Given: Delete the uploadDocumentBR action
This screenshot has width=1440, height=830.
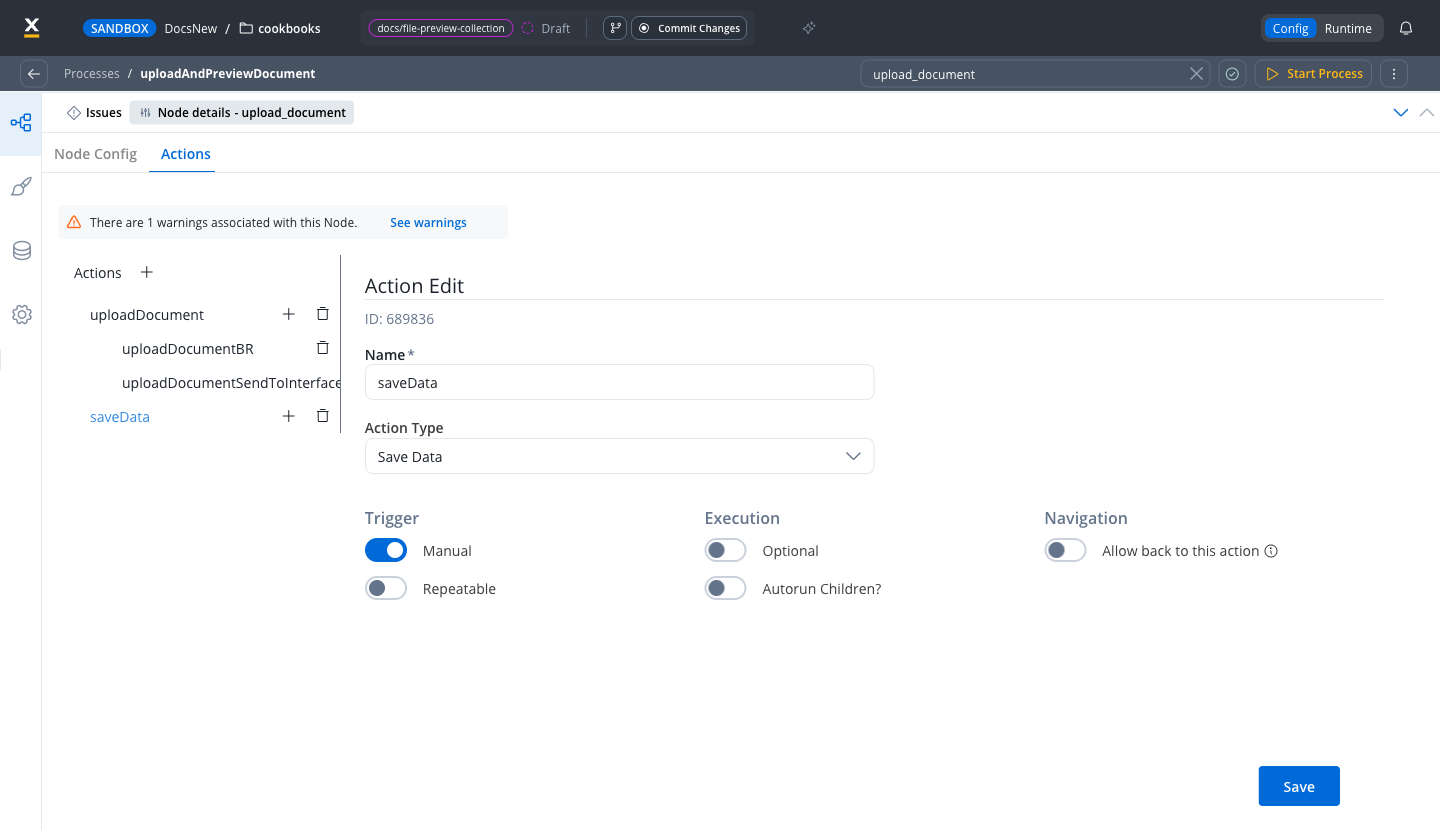Looking at the screenshot, I should click(x=322, y=348).
